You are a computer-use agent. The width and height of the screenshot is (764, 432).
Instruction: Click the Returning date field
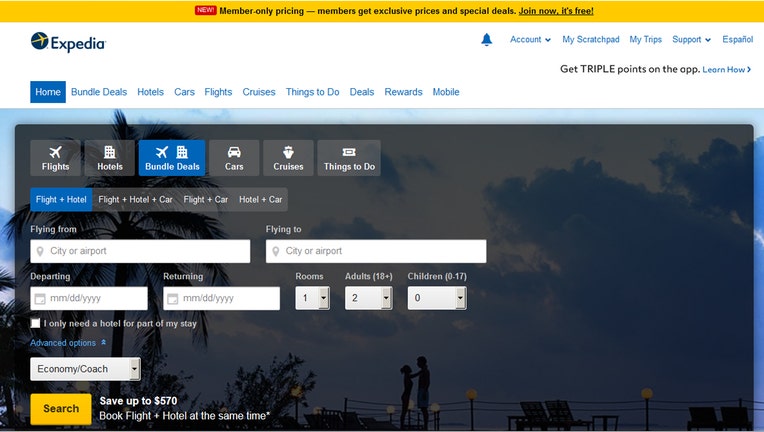point(222,298)
